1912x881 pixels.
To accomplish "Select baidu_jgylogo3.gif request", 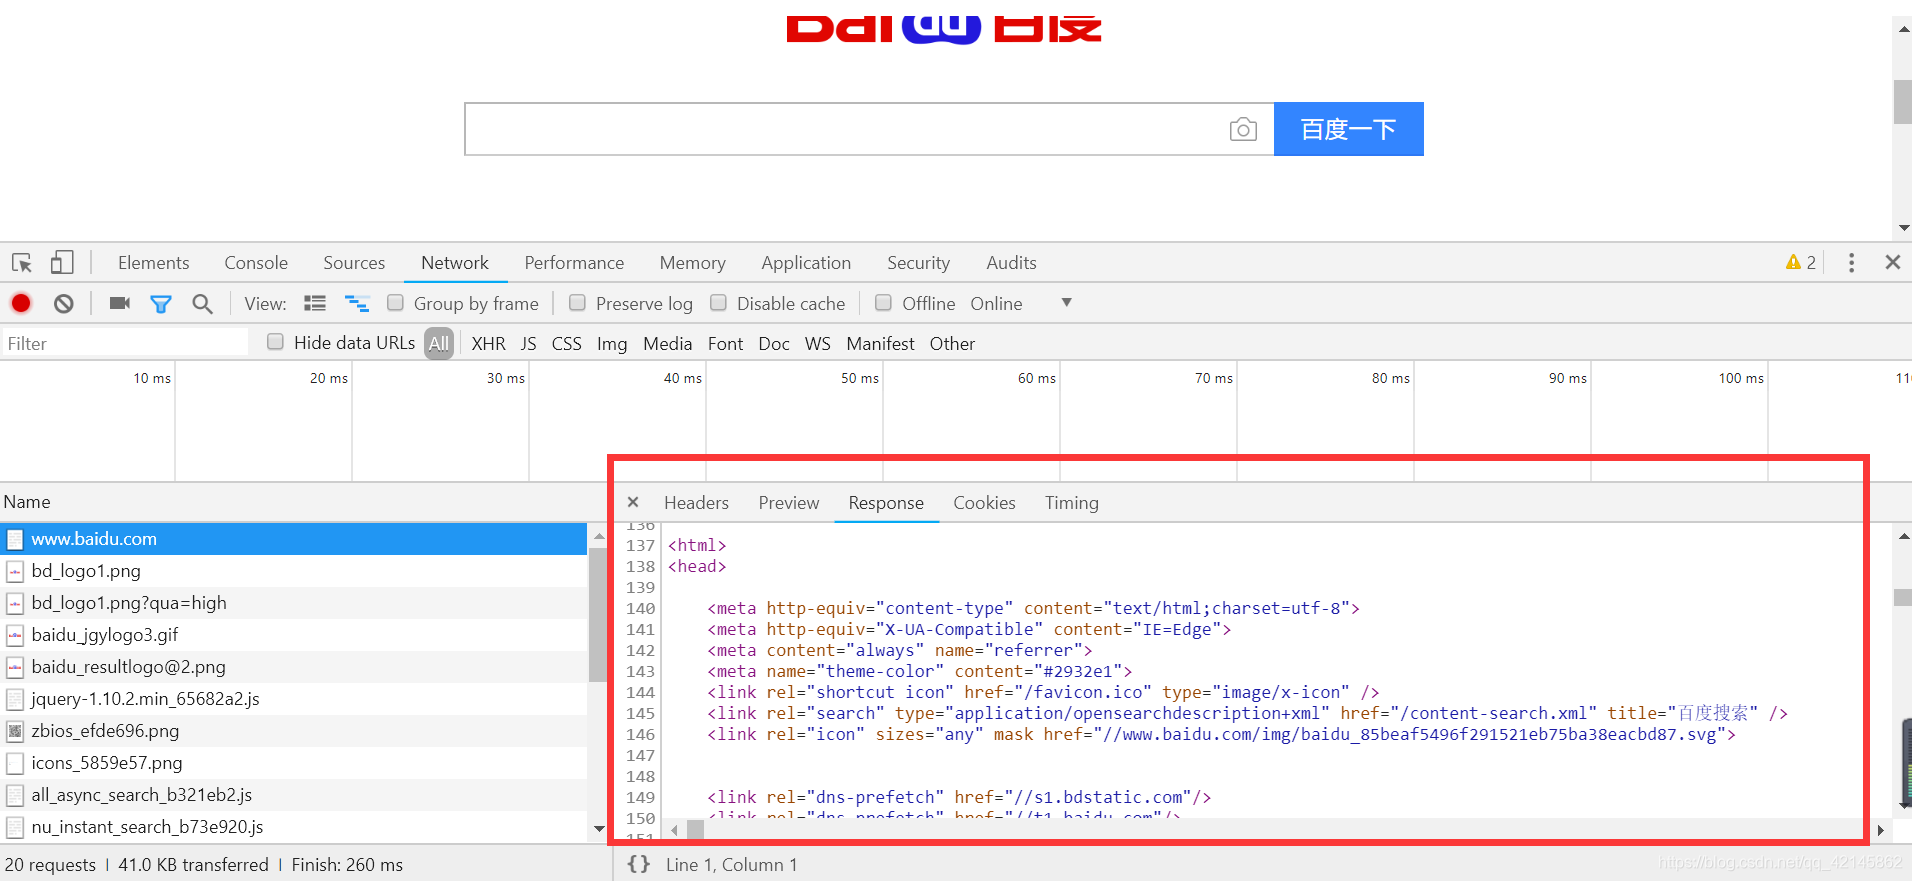I will 293,635.
